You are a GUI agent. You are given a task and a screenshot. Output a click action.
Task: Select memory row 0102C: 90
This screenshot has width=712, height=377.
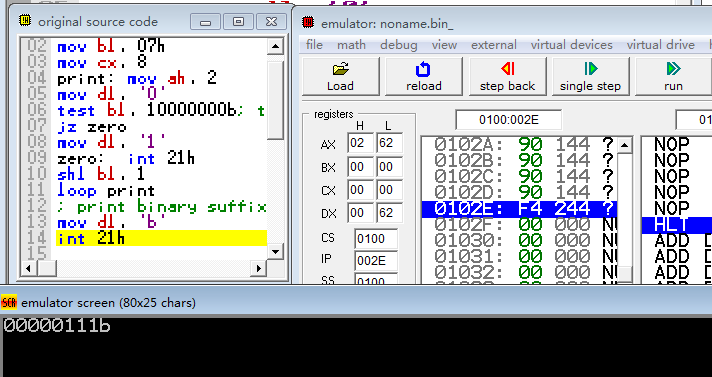coord(519,176)
